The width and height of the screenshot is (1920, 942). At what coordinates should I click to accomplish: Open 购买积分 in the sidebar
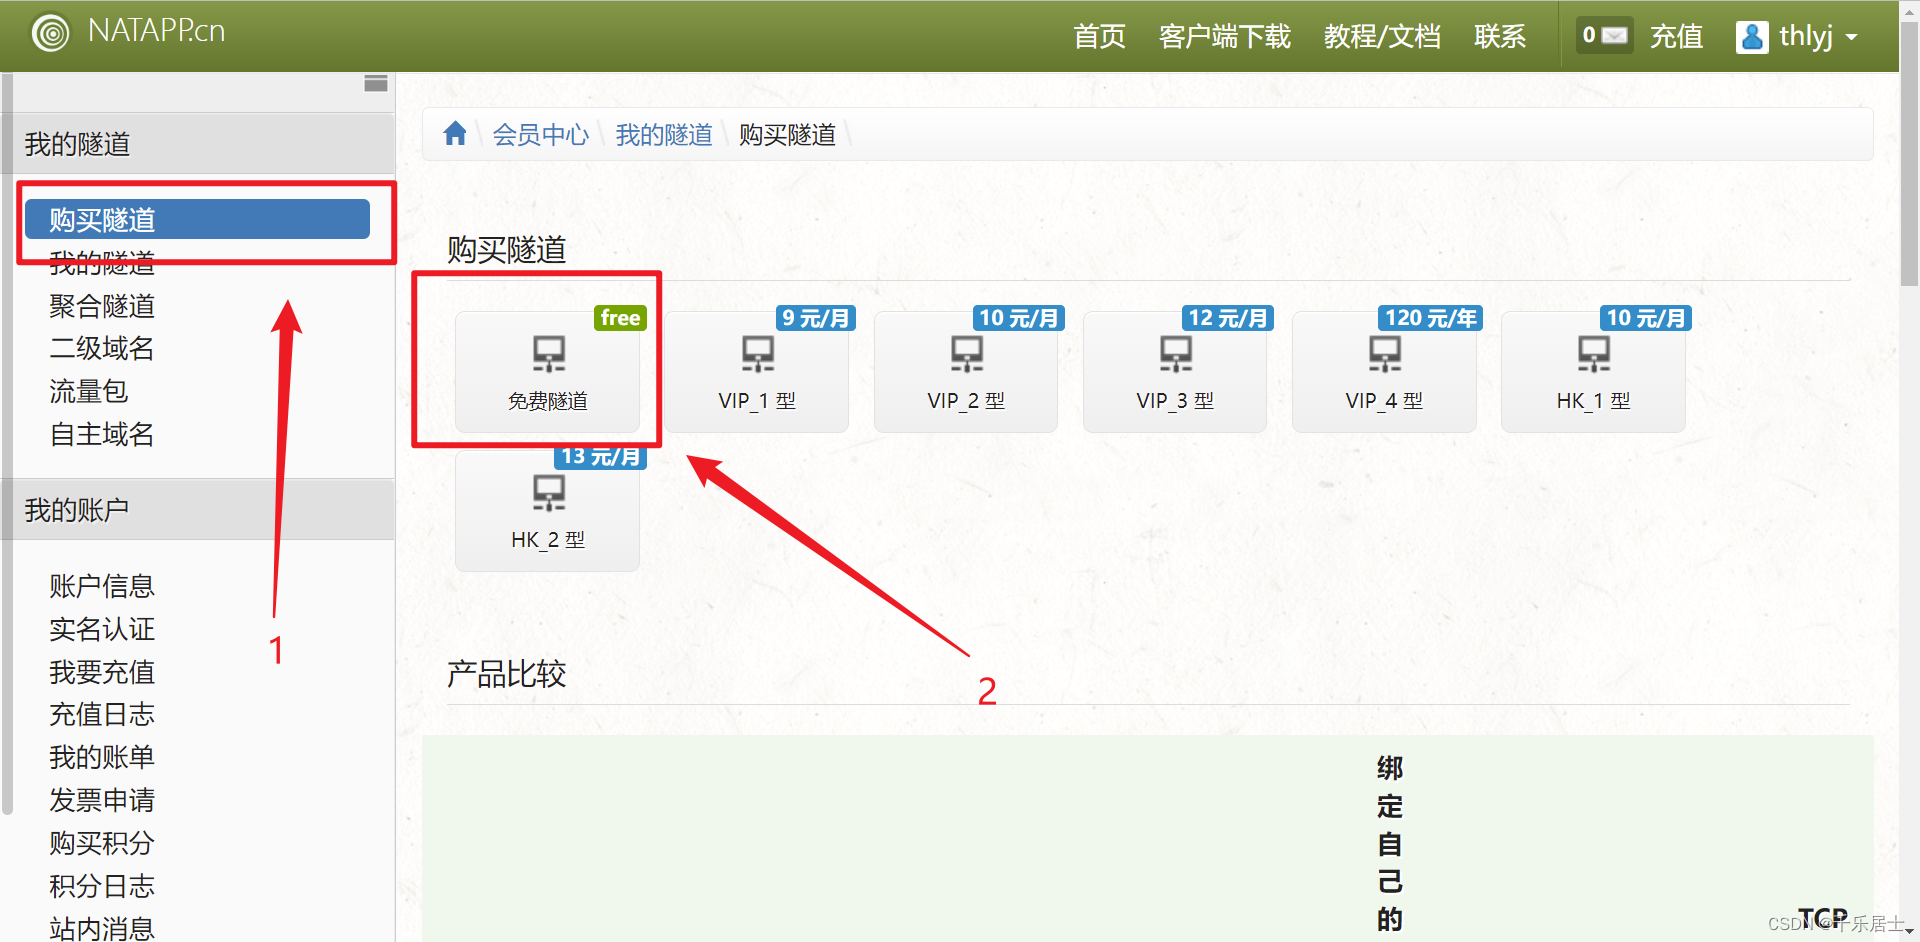coord(102,843)
